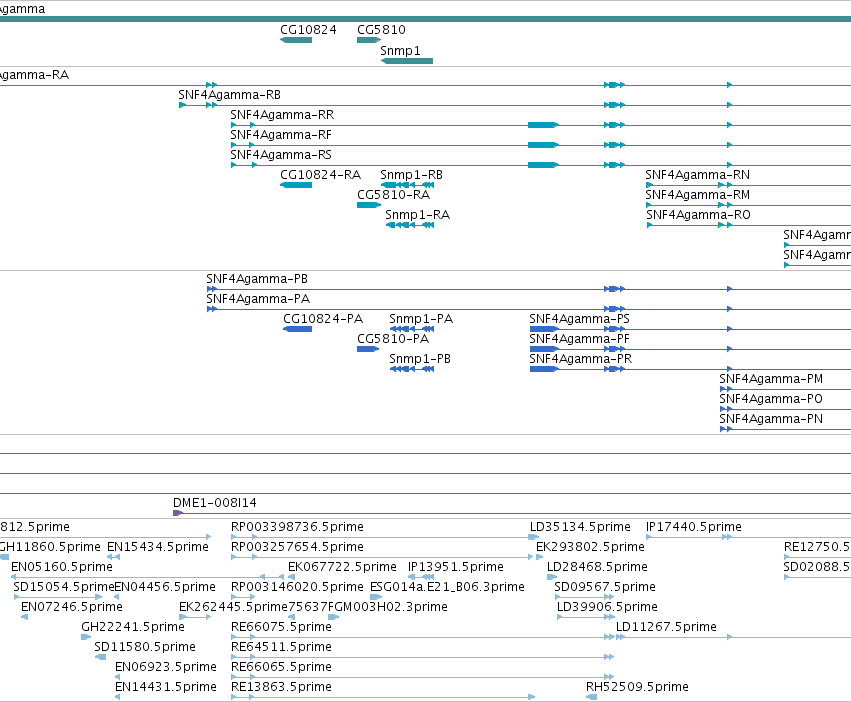851x702 pixels.
Task: Click the Snmp1 gene span bar
Action: (407, 61)
